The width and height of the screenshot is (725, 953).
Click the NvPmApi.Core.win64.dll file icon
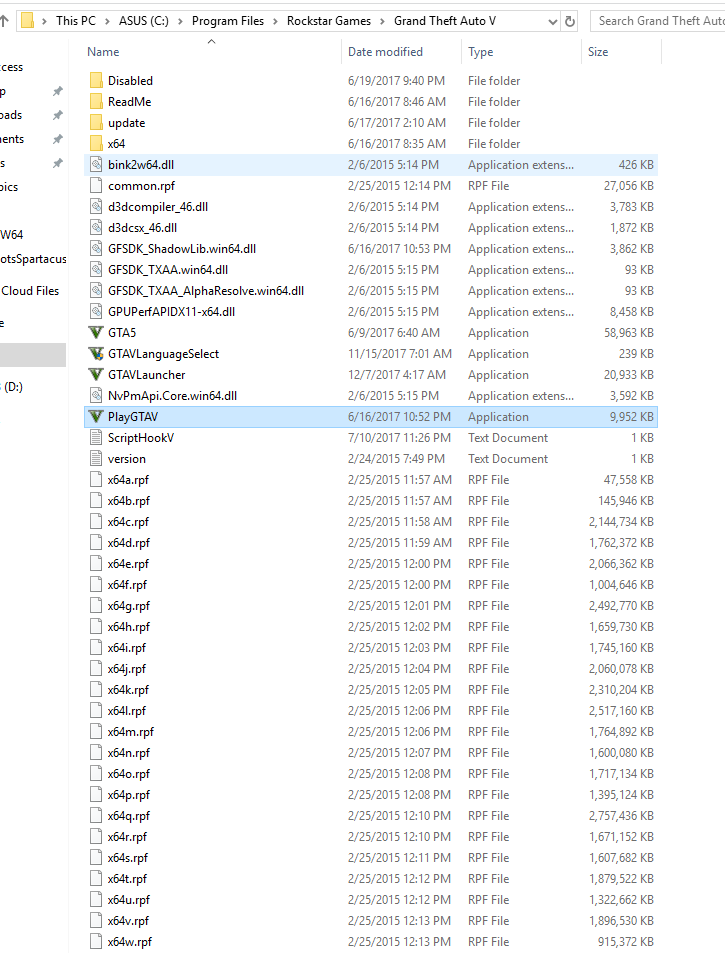tap(95, 396)
